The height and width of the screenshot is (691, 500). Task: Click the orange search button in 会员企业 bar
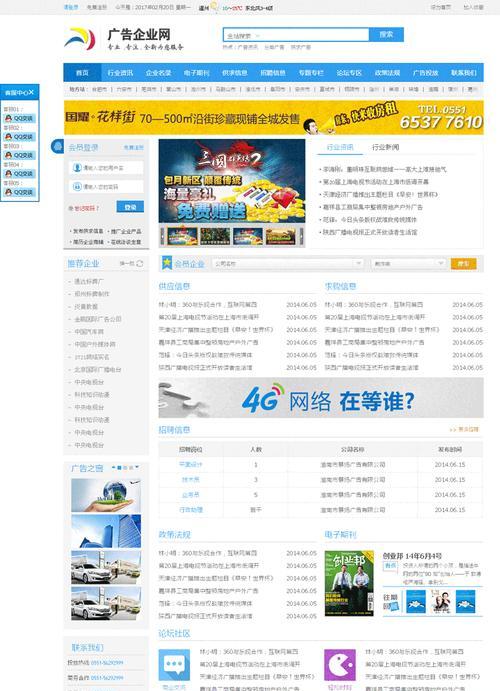463,264
